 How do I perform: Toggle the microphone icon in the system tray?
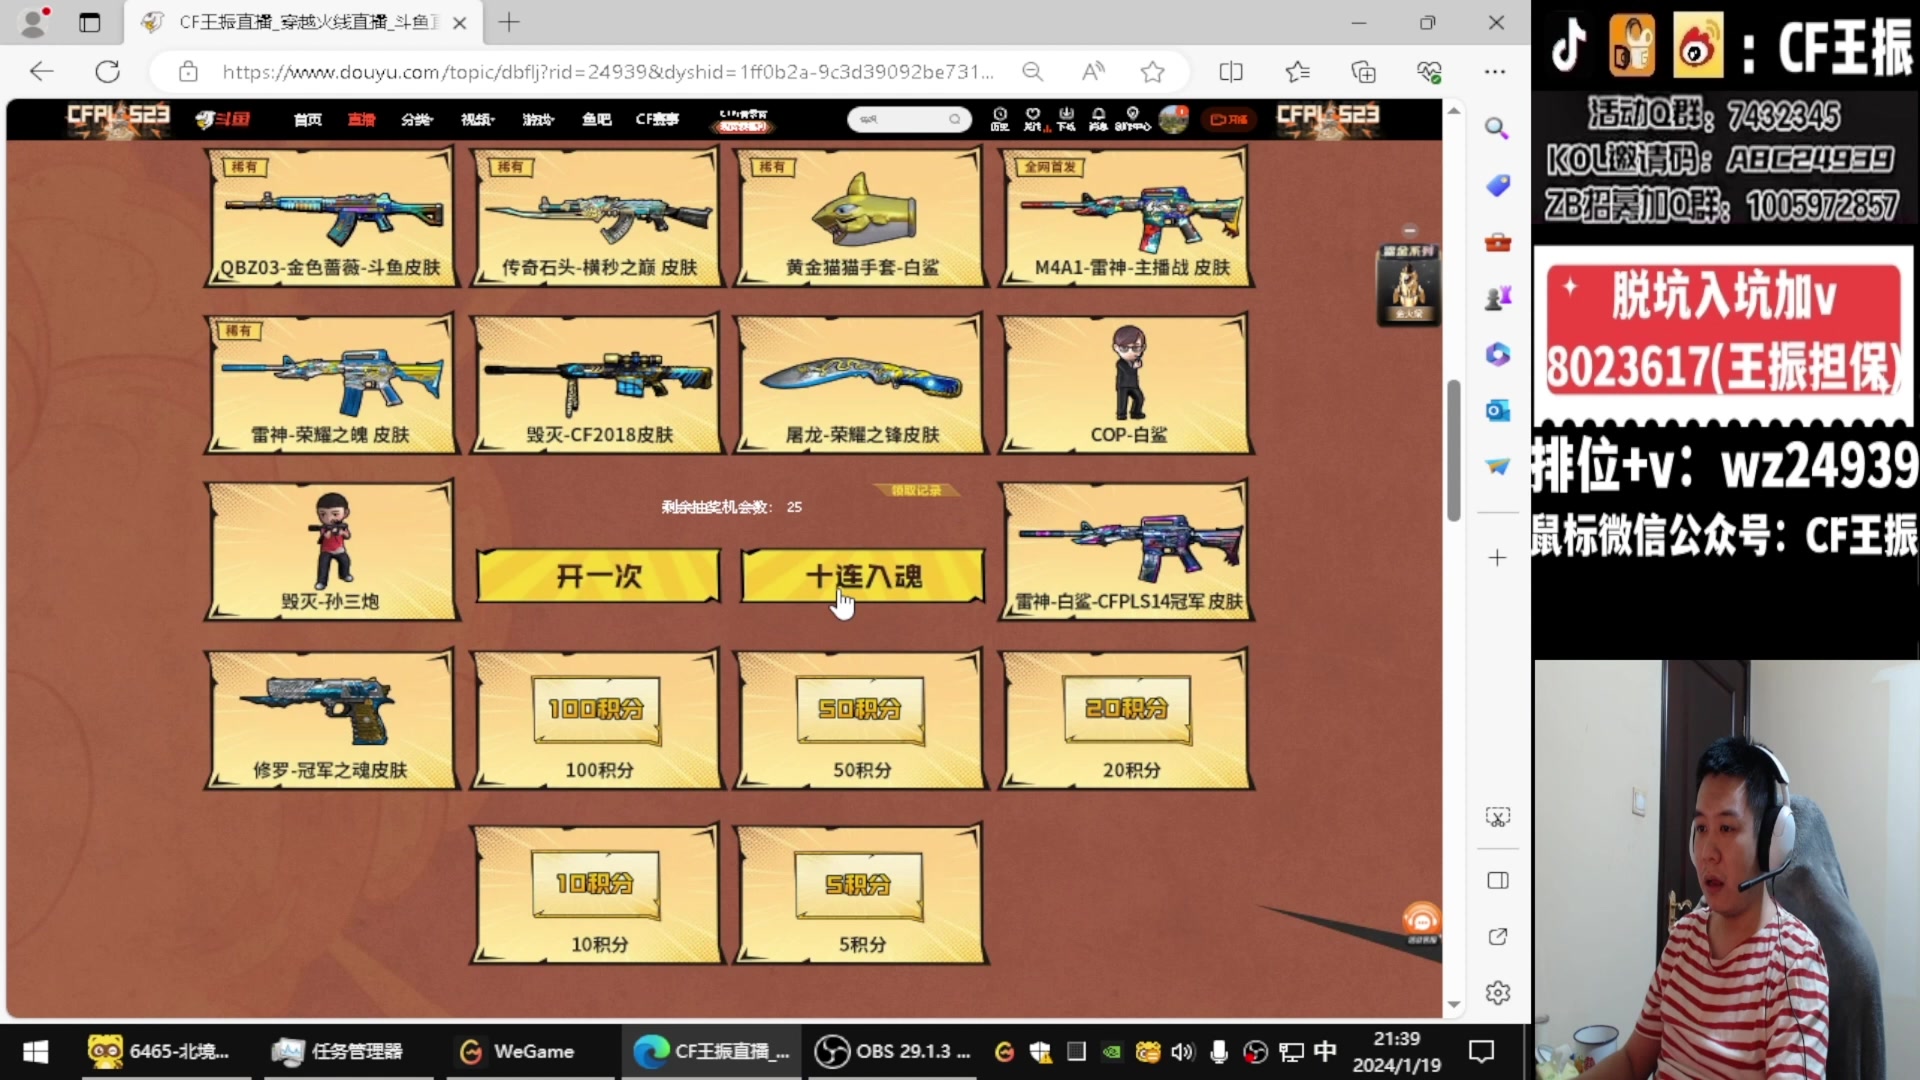click(1218, 1051)
